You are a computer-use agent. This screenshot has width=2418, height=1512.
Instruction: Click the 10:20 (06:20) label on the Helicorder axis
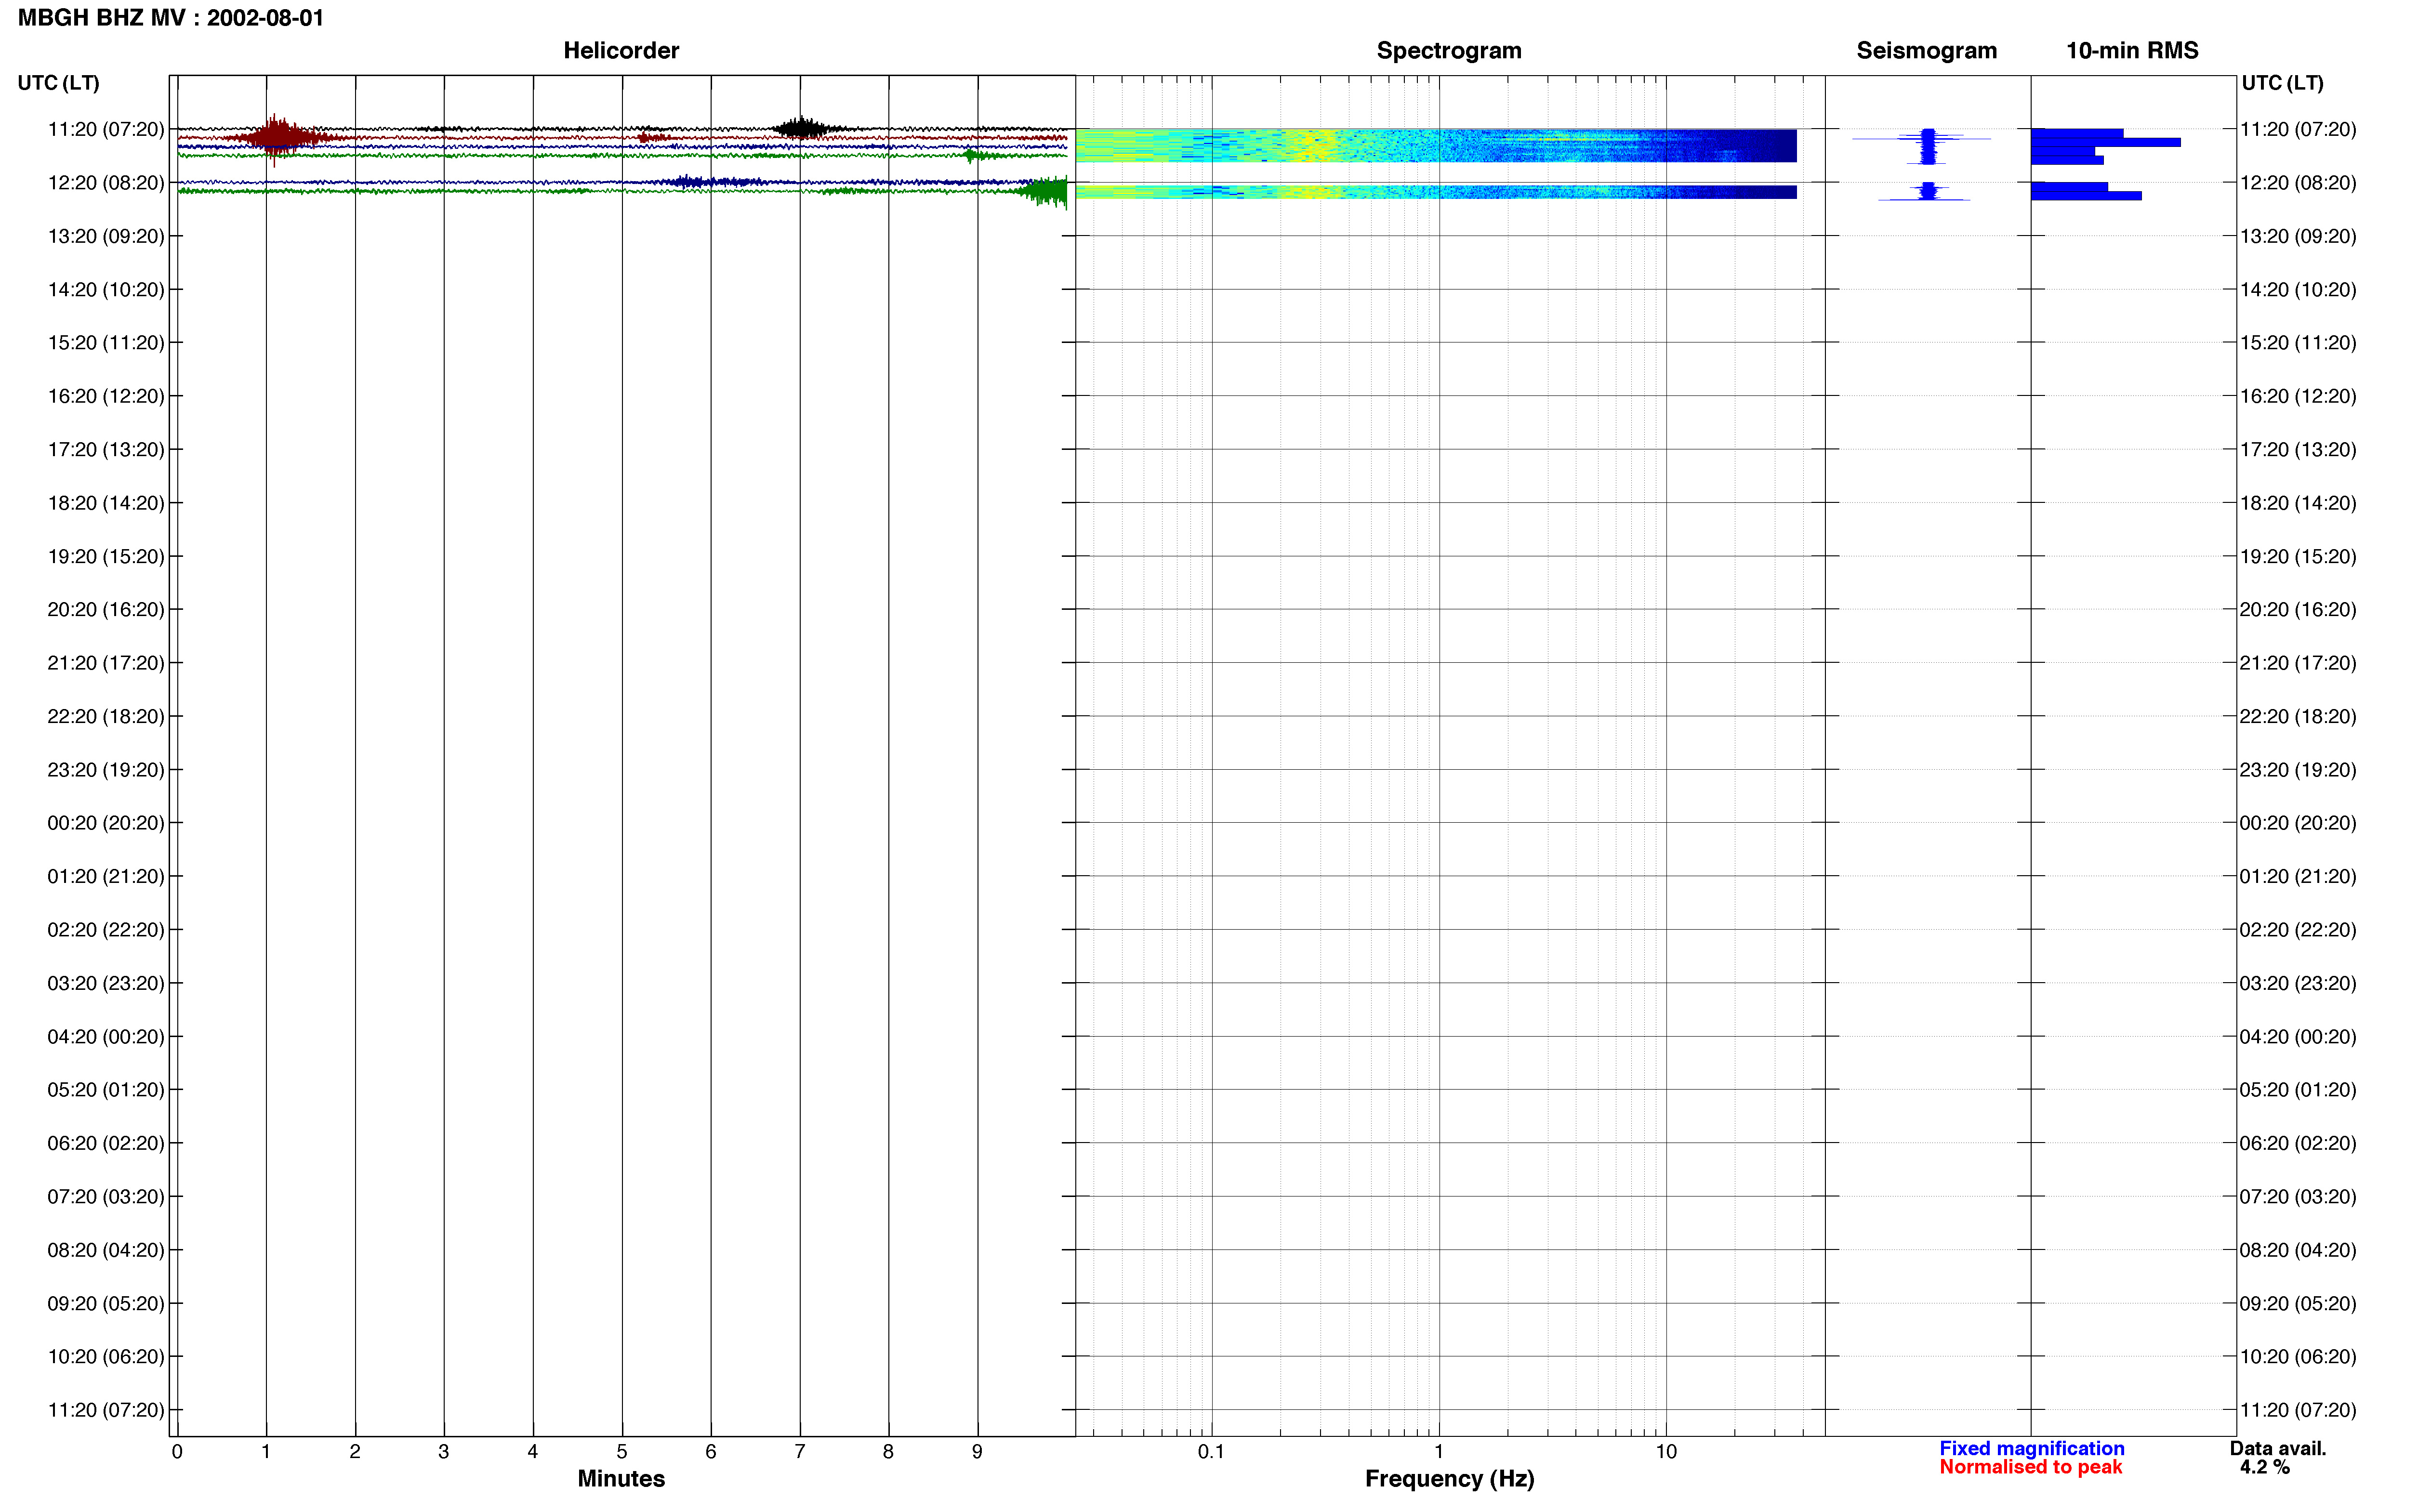pos(106,1357)
